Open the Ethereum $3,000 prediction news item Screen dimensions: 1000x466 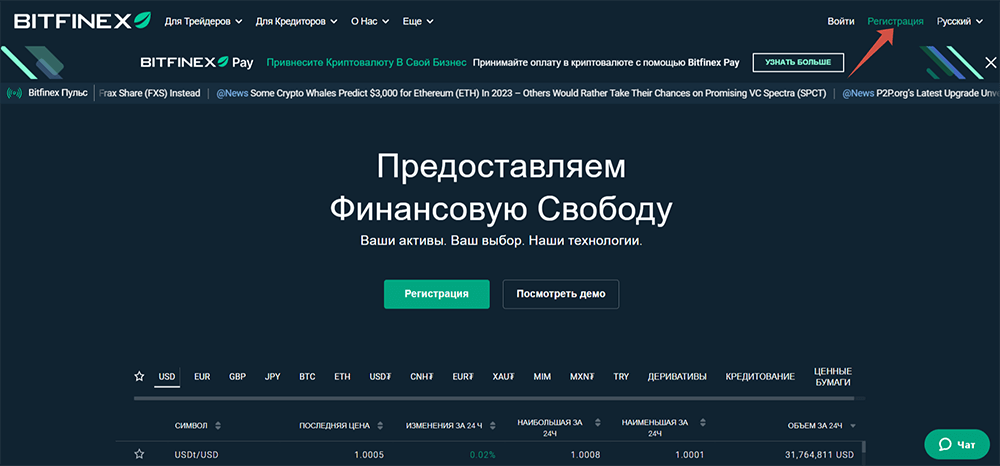[521, 94]
